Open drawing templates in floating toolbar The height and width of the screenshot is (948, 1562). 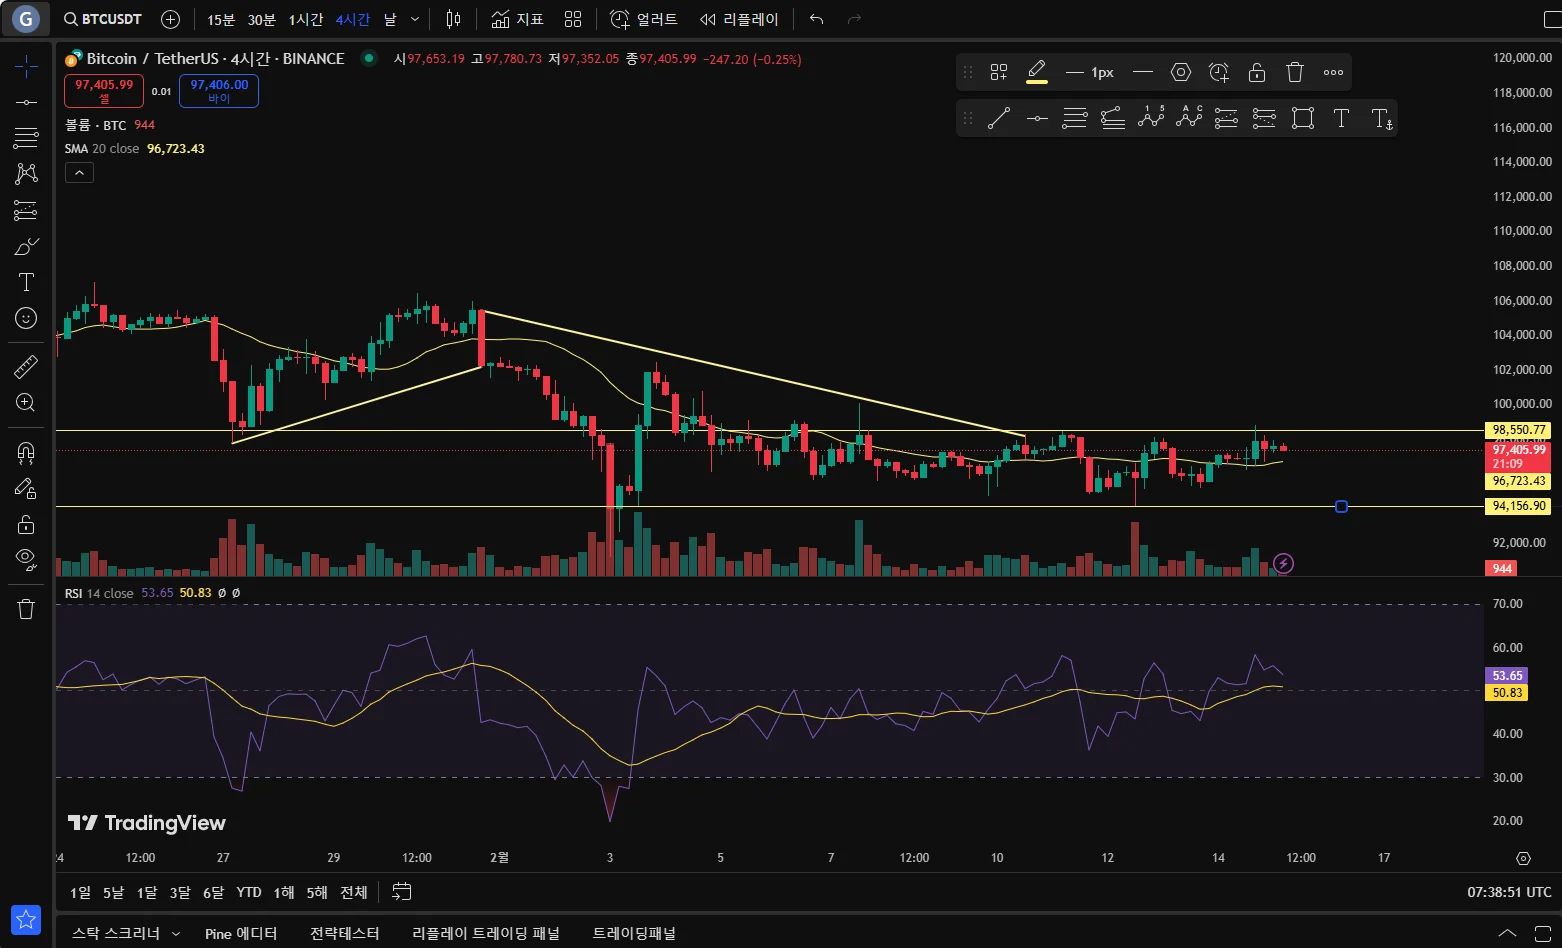[x=999, y=72]
